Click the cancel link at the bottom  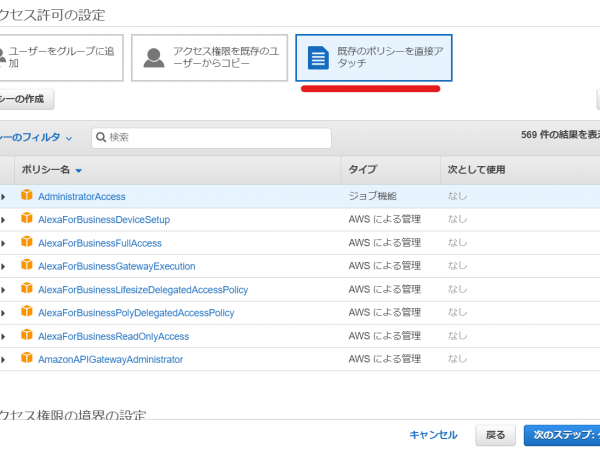[433, 435]
